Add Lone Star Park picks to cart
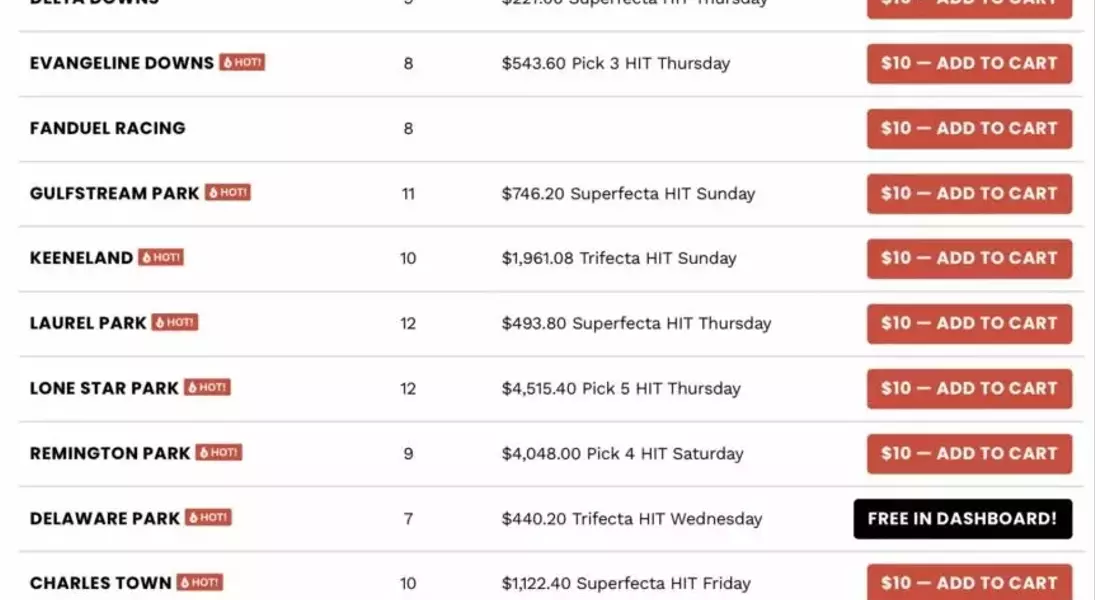 969,388
